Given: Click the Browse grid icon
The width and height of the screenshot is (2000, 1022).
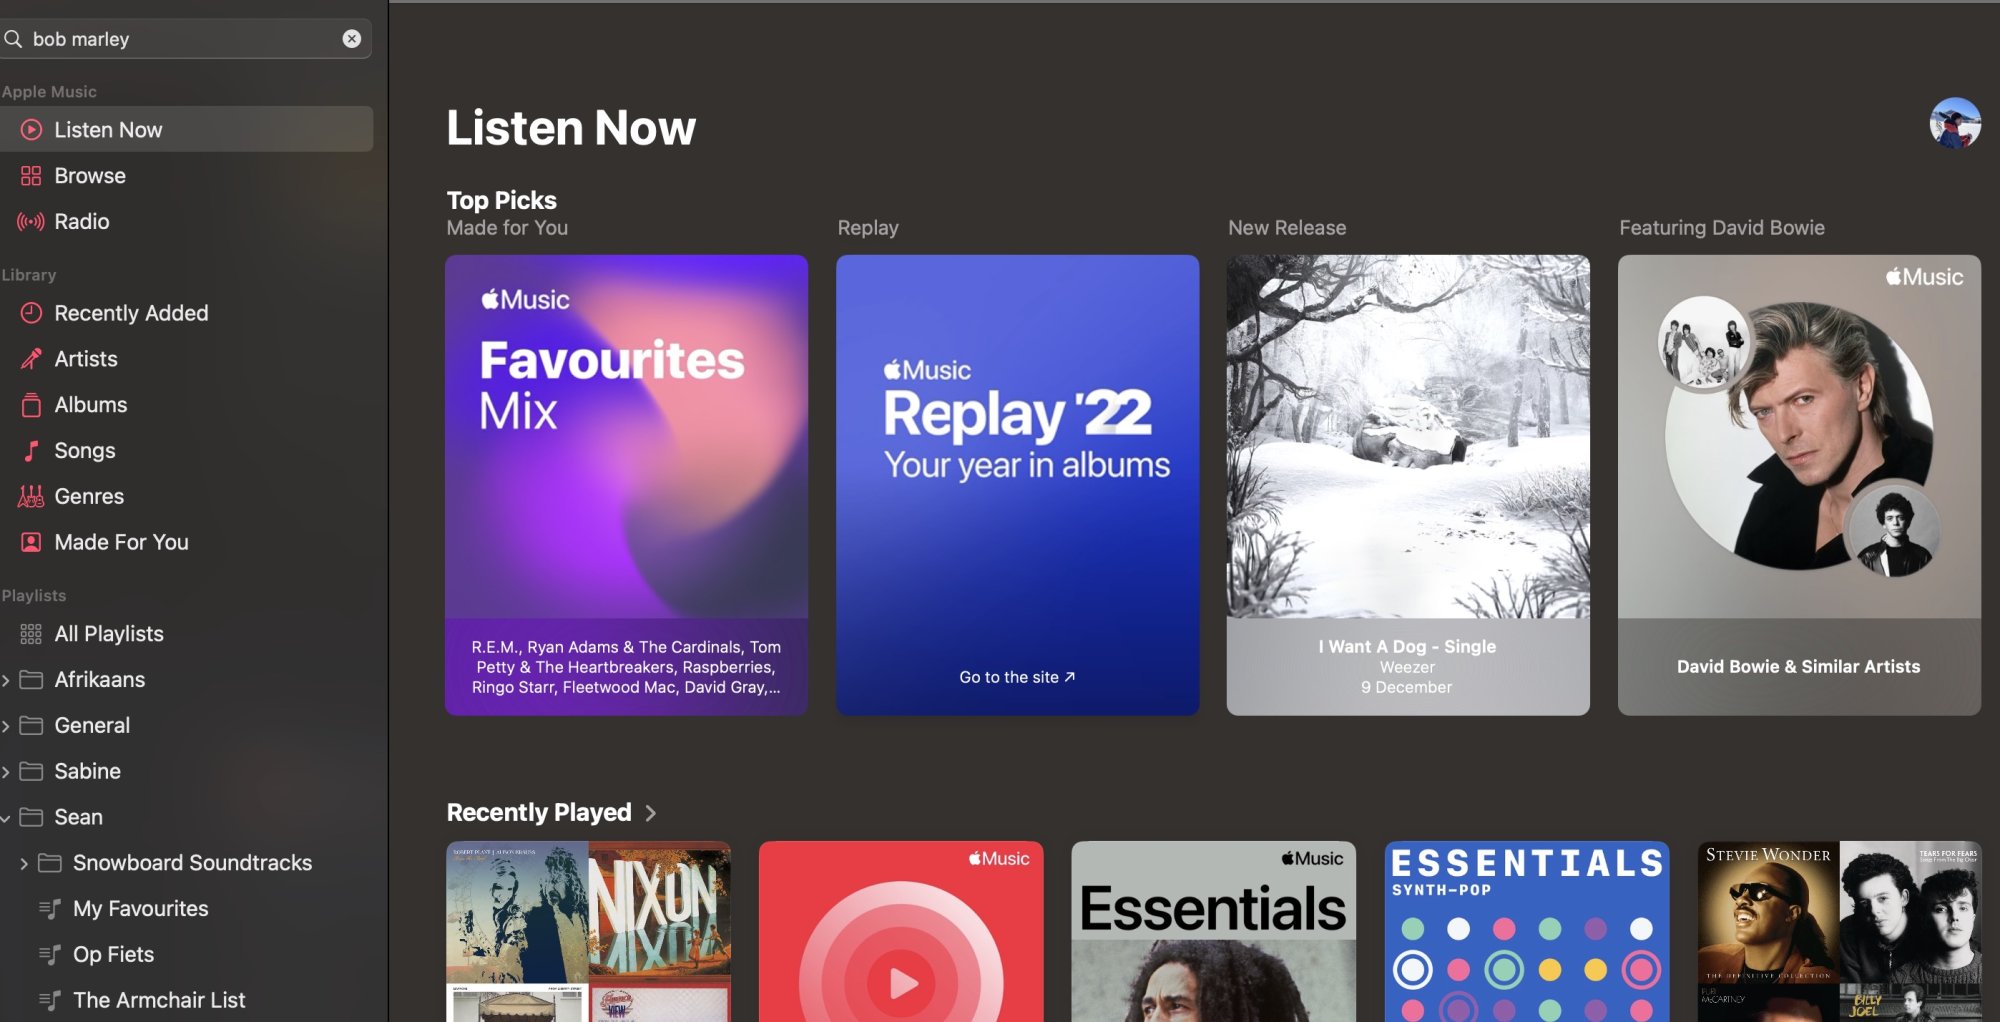Looking at the screenshot, I should 31,176.
